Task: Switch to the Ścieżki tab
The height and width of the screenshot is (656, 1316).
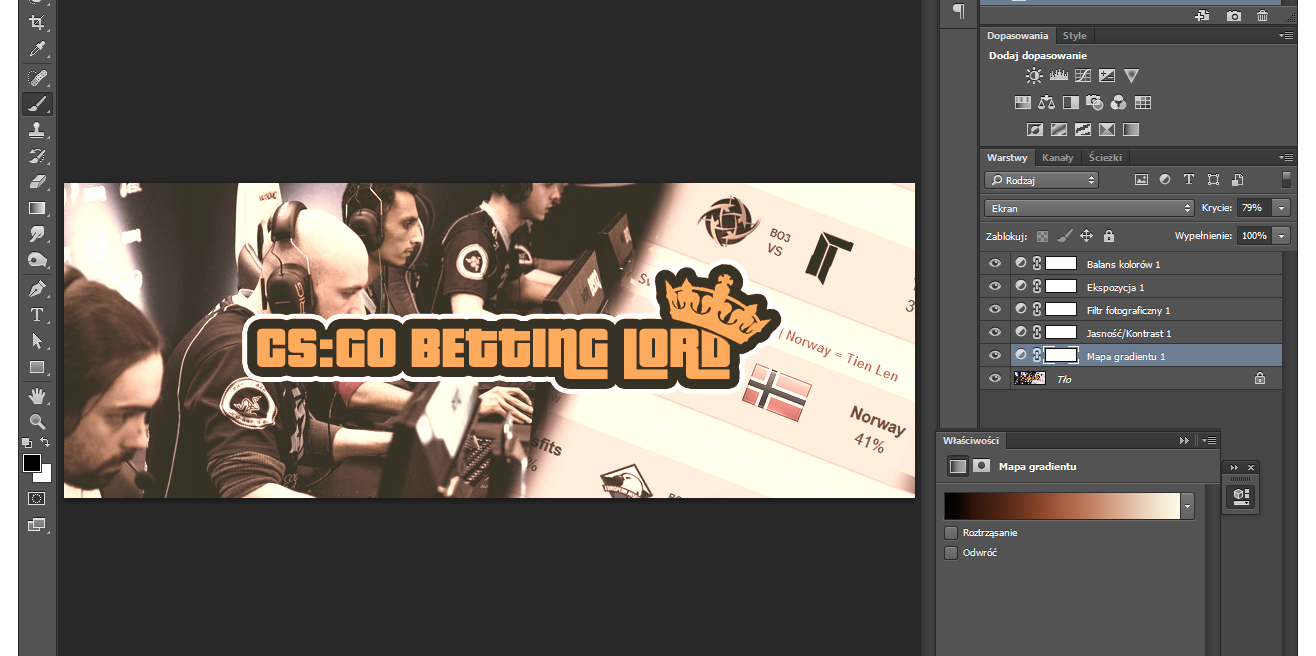Action: 1105,157
